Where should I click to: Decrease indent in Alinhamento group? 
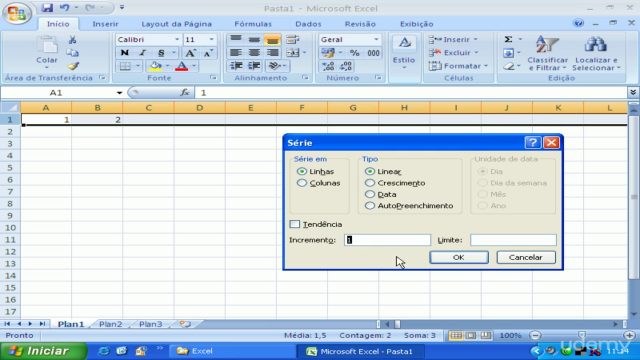pyautogui.click(x=236, y=66)
